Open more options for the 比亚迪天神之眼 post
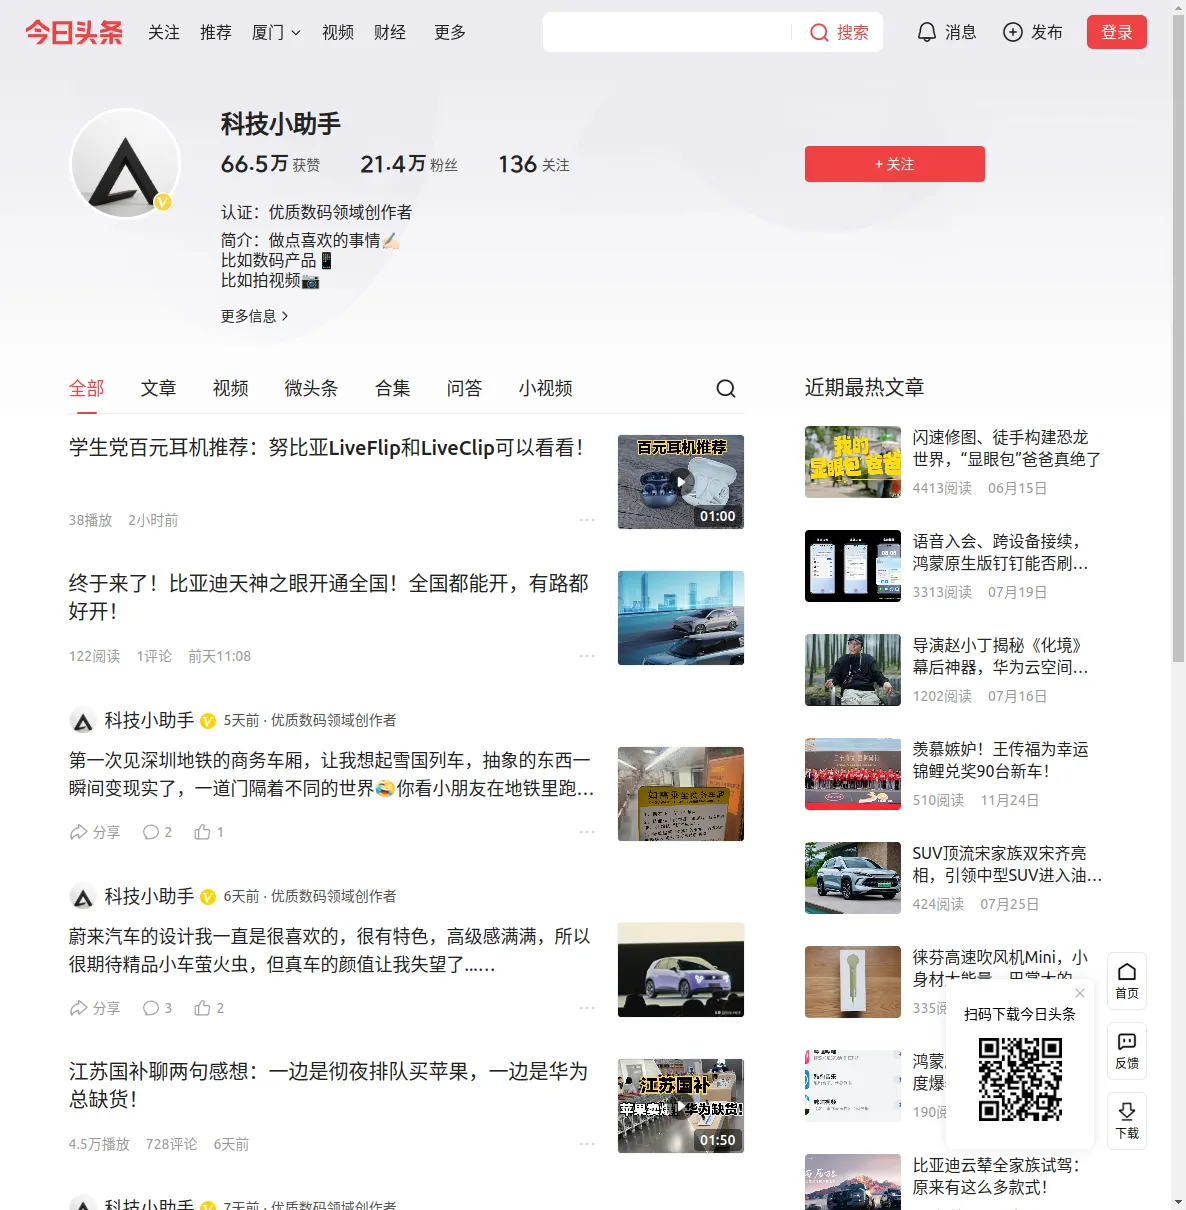This screenshot has height=1210, width=1186. 587,656
